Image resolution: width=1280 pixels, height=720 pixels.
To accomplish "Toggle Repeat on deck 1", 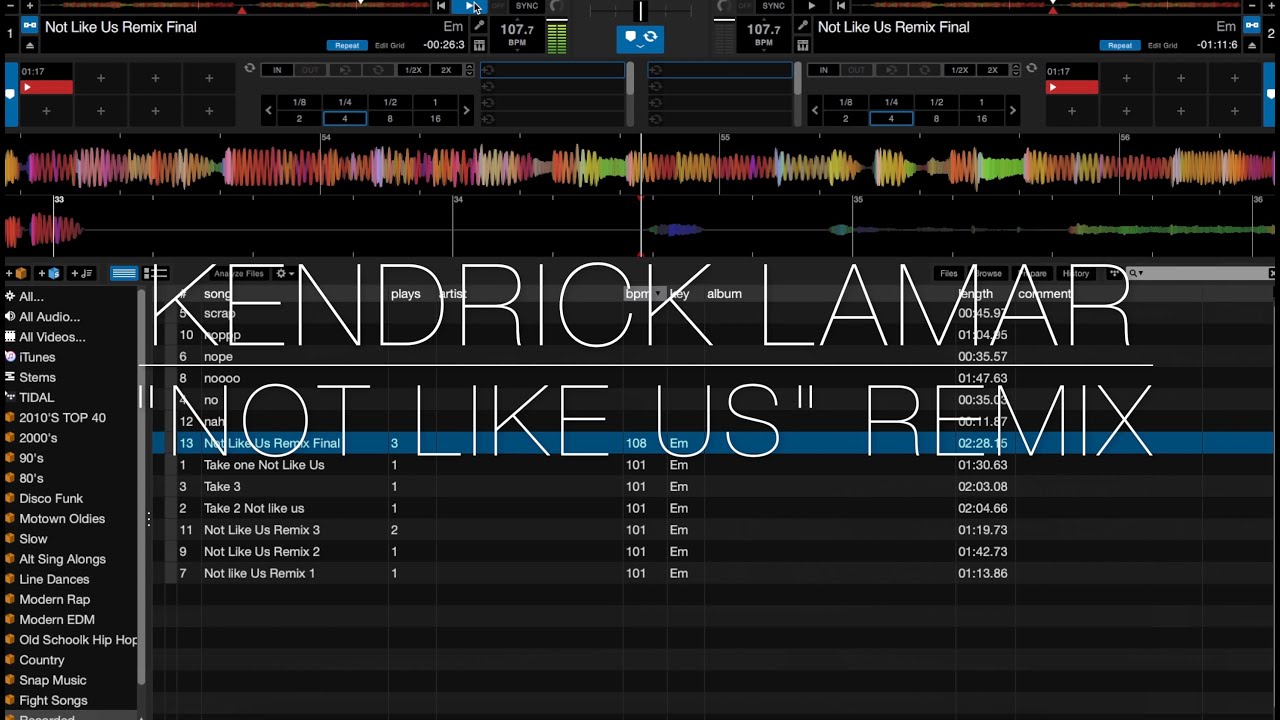I will click(x=347, y=45).
